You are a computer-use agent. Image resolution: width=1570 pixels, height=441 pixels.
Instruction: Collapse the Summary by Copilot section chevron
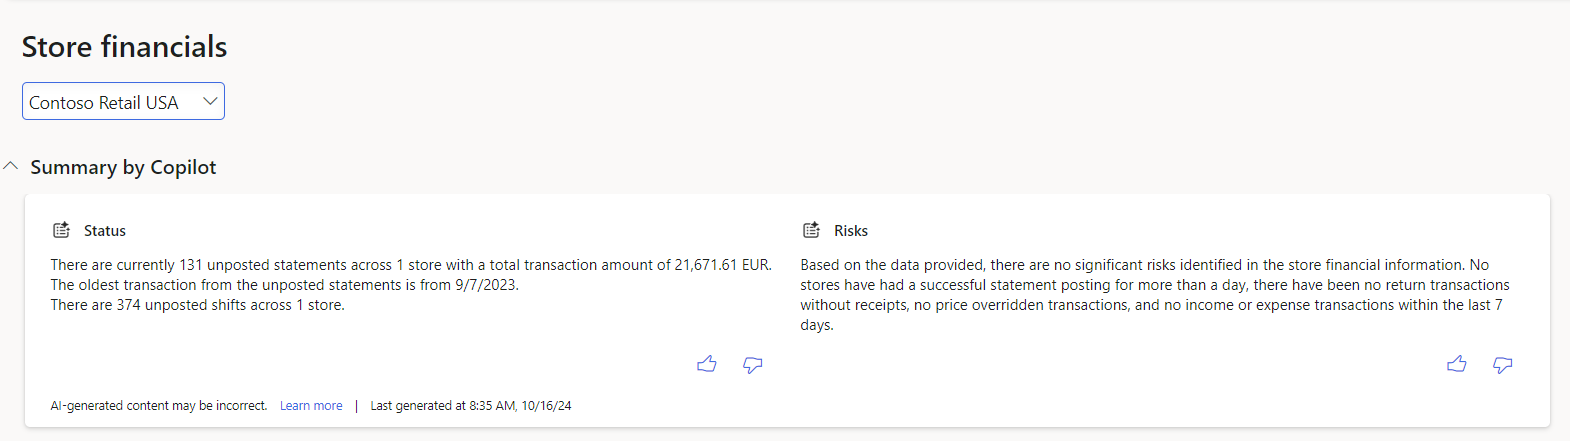(x=11, y=166)
